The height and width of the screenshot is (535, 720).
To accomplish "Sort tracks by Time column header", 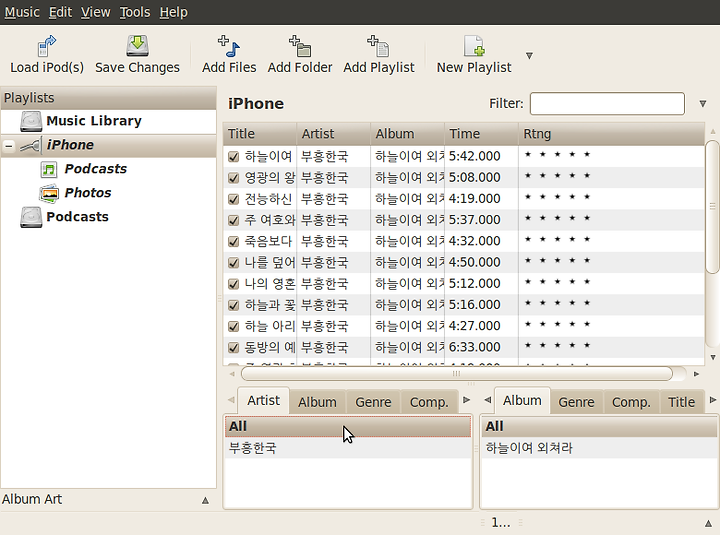I will (x=481, y=134).
